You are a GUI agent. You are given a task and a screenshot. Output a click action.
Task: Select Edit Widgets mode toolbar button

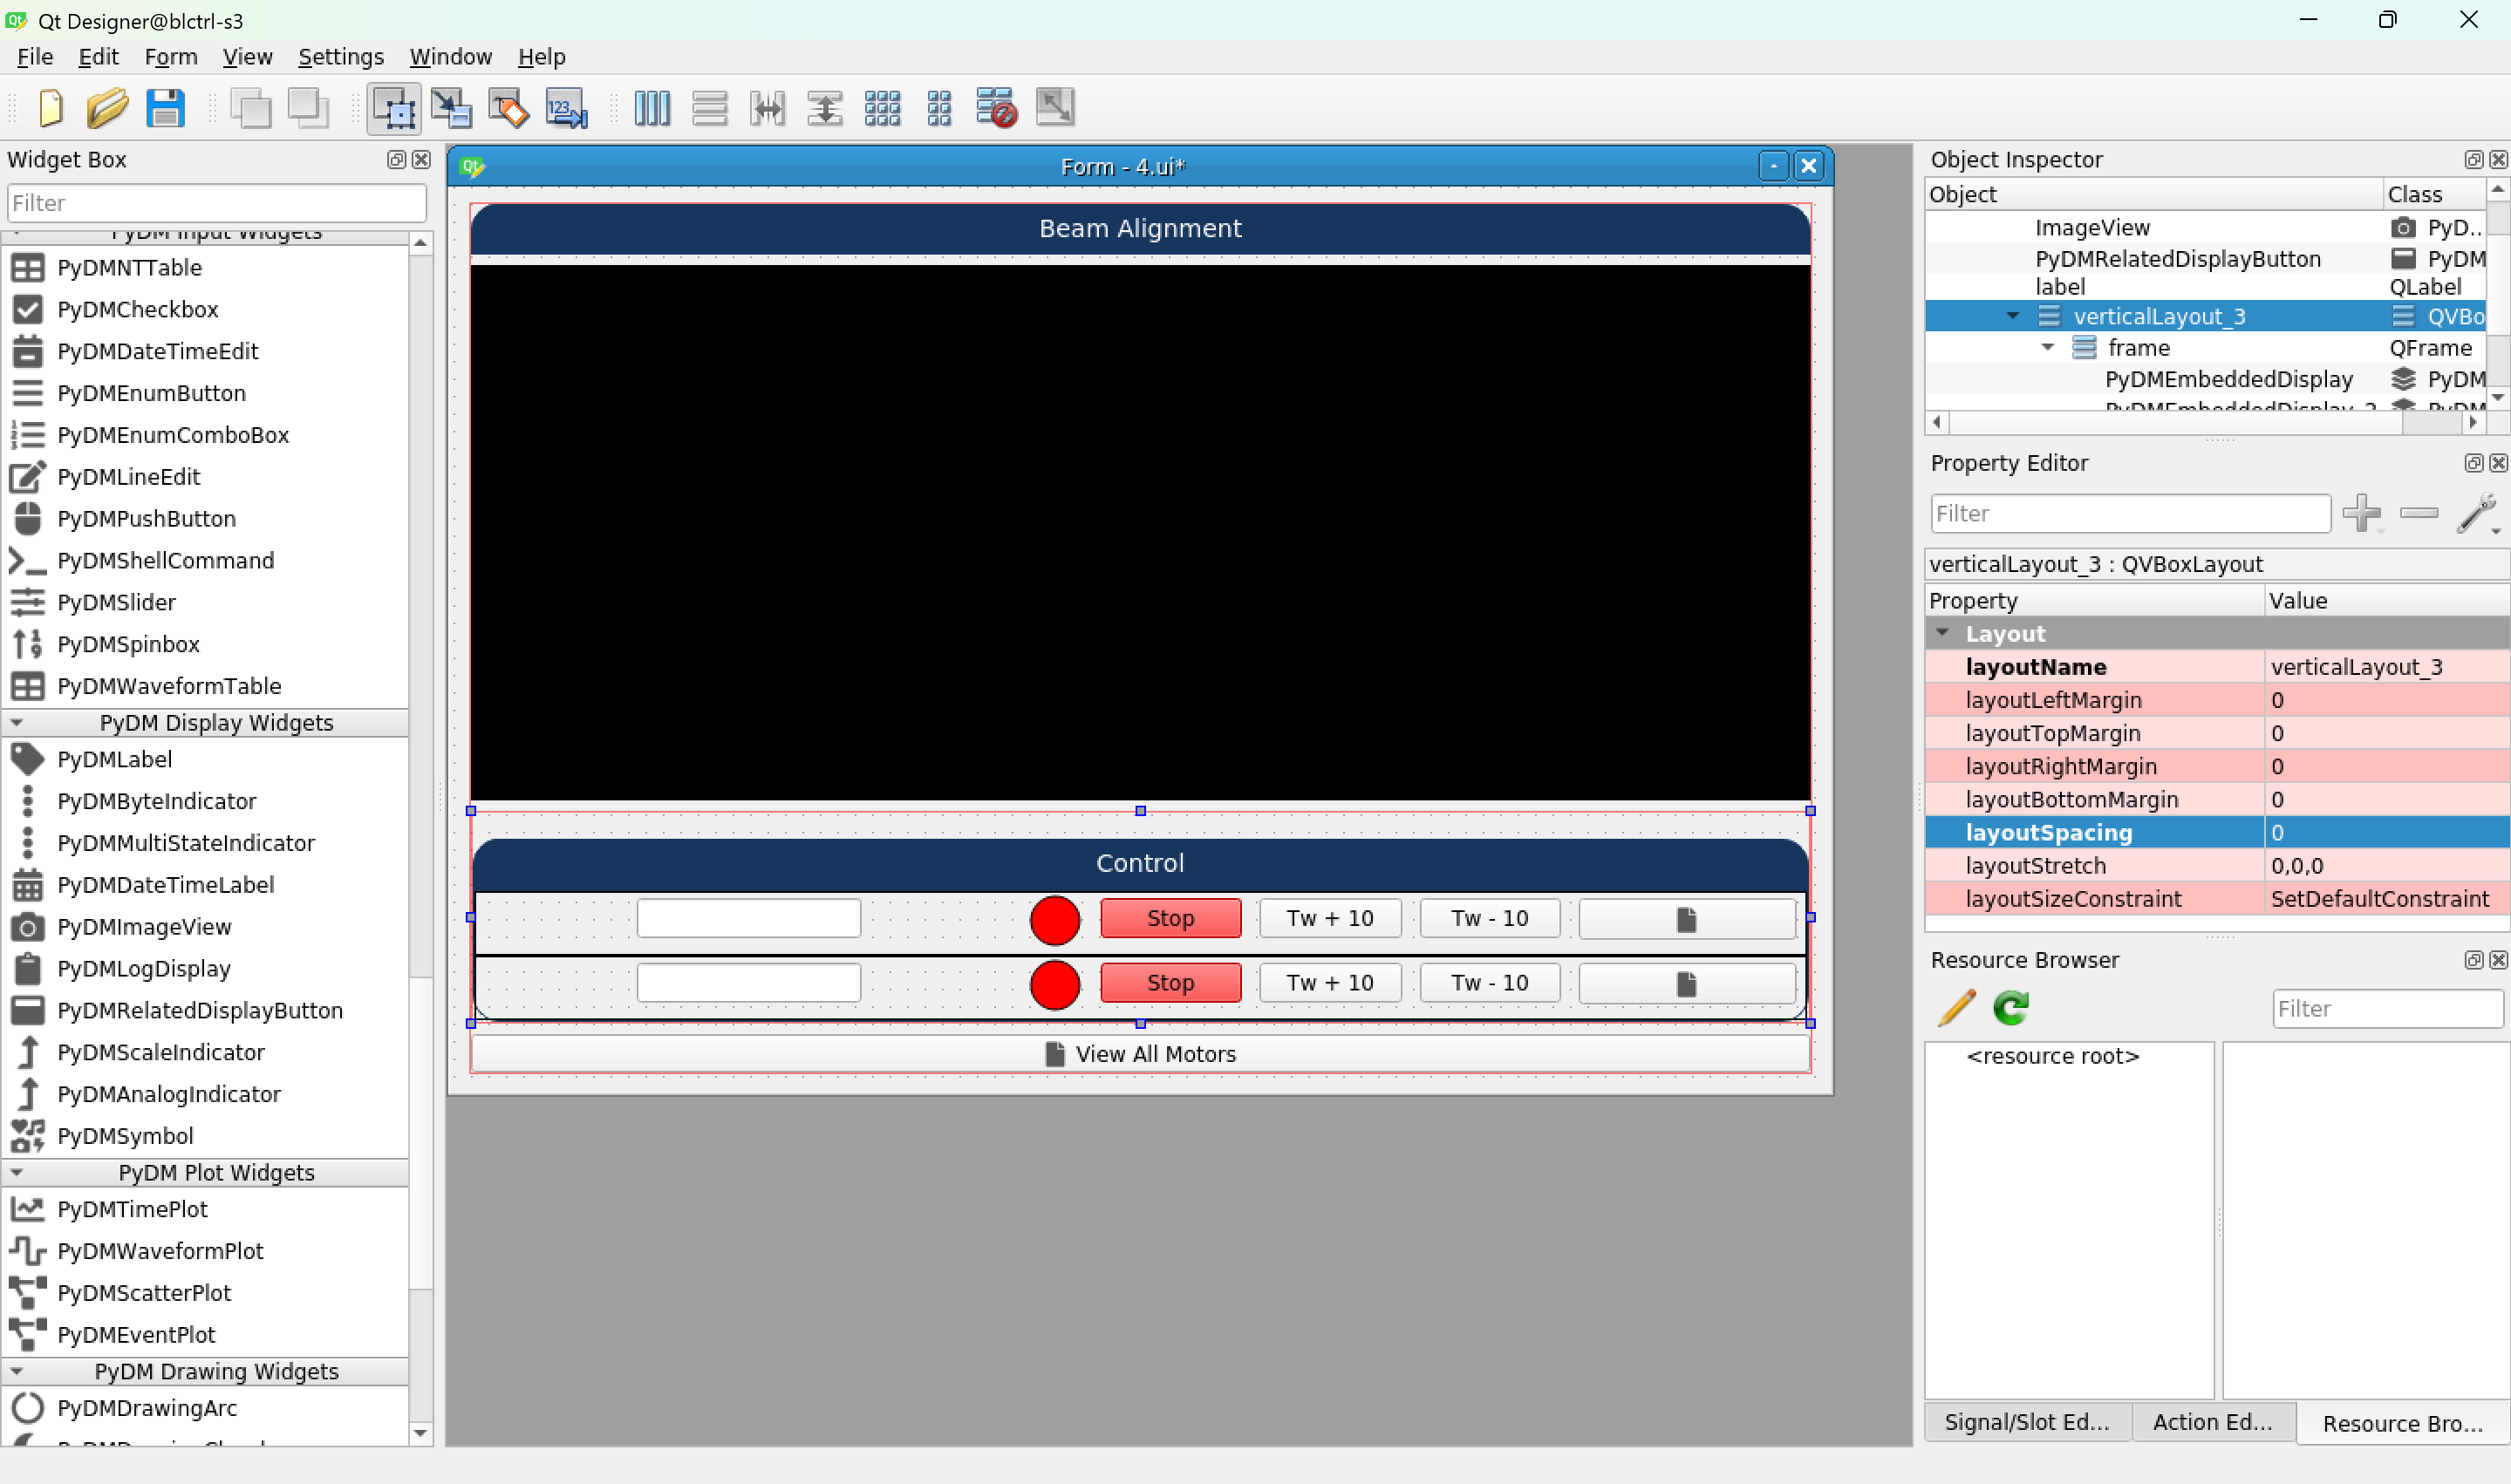(x=394, y=108)
